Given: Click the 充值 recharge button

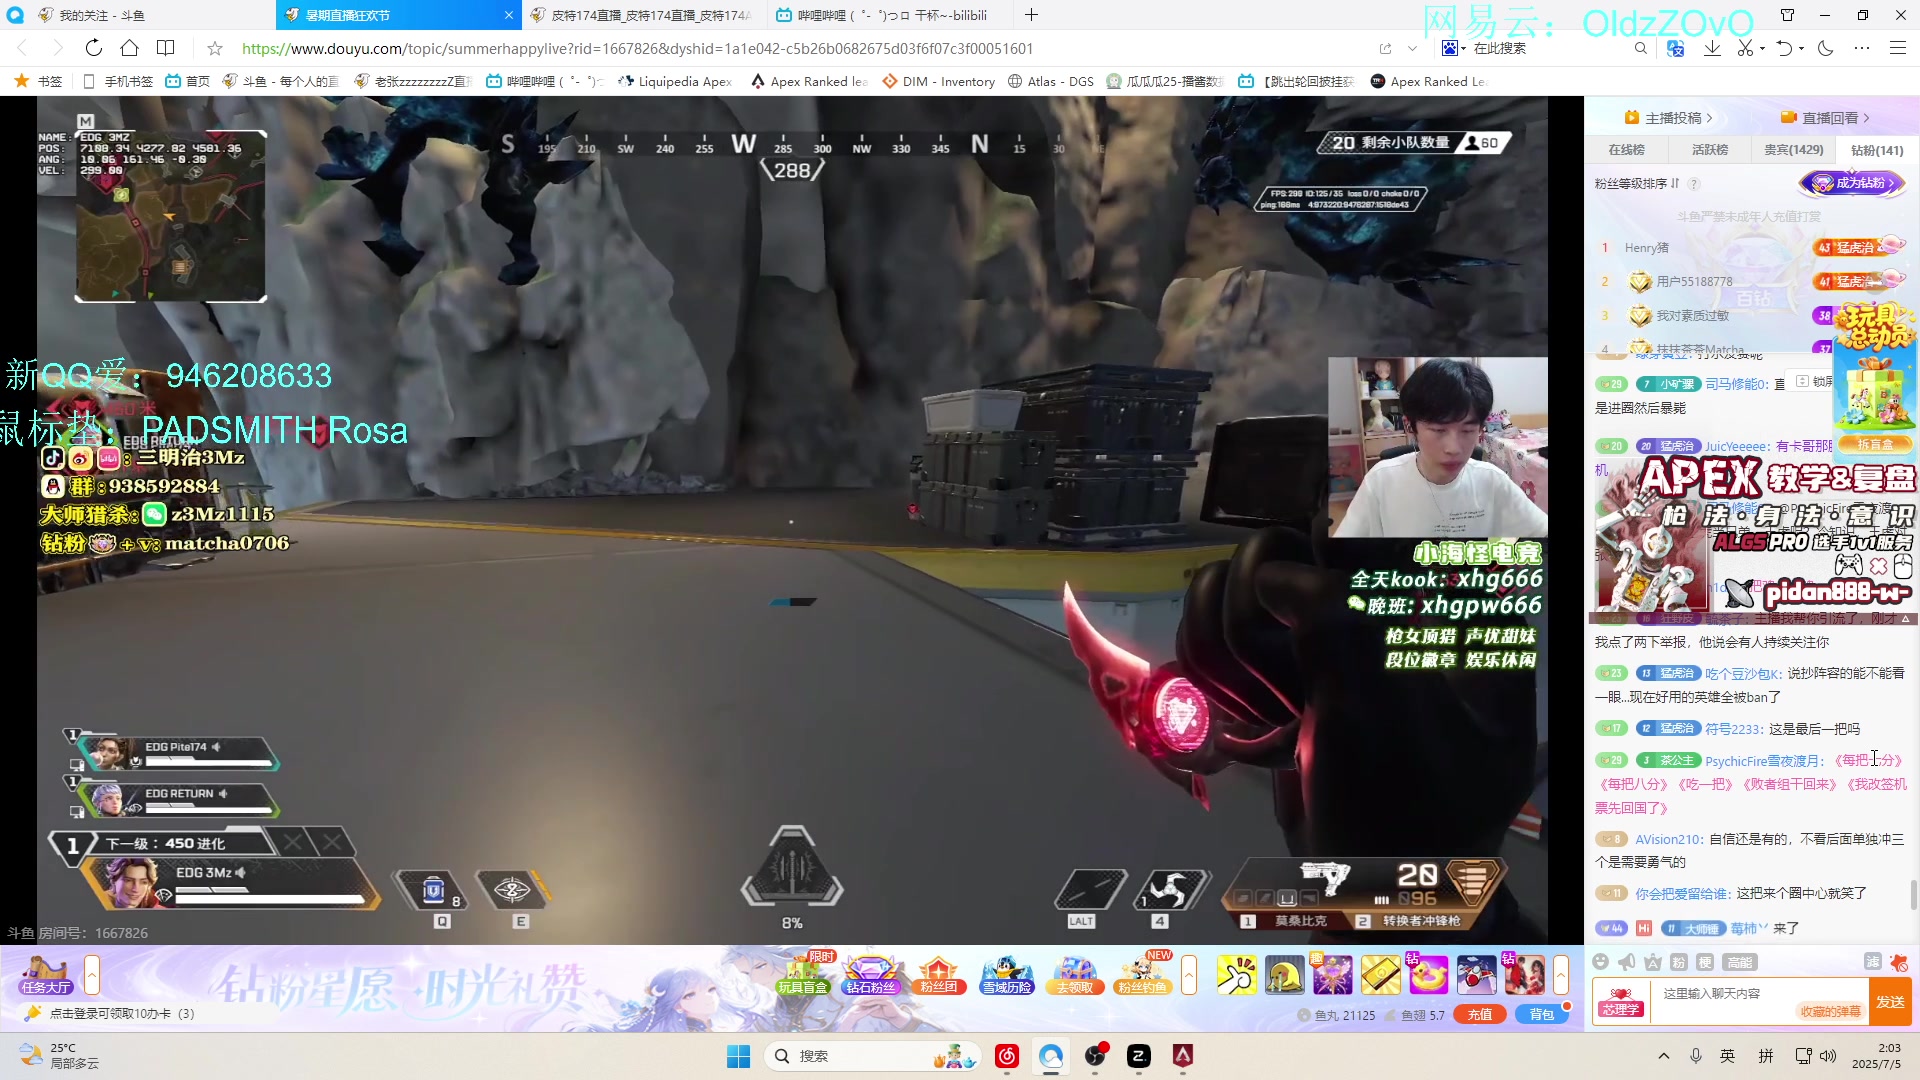Looking at the screenshot, I should click(1480, 1014).
